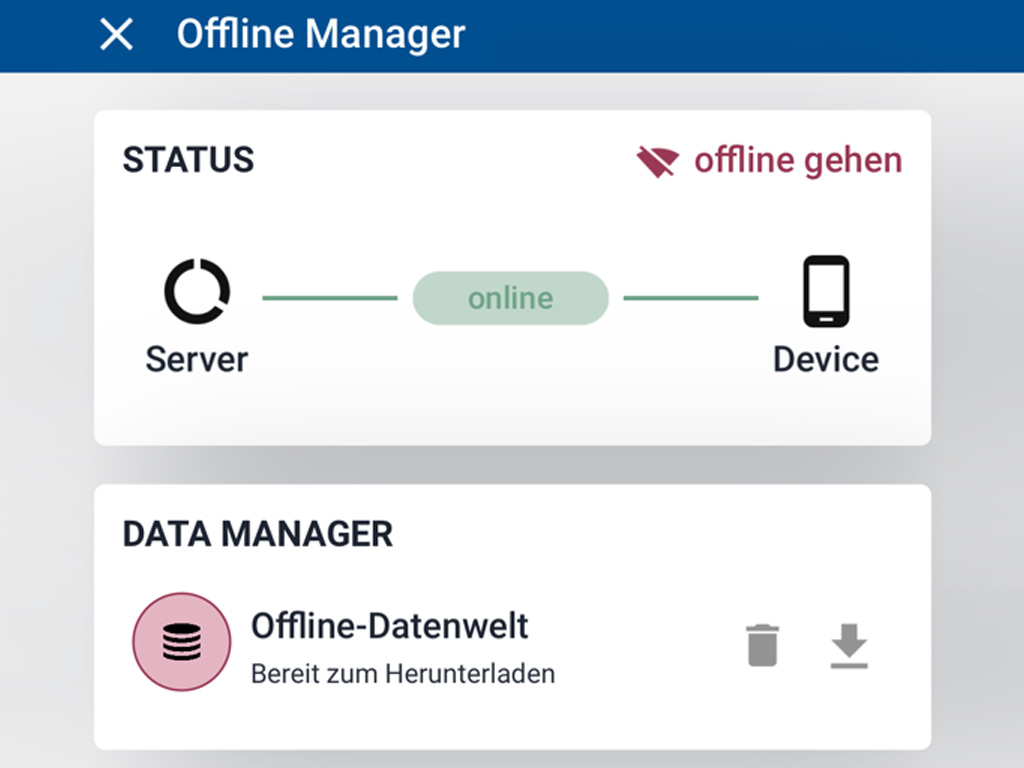
Task: Click empty space in the Status card below Server
Action: [x=197, y=412]
